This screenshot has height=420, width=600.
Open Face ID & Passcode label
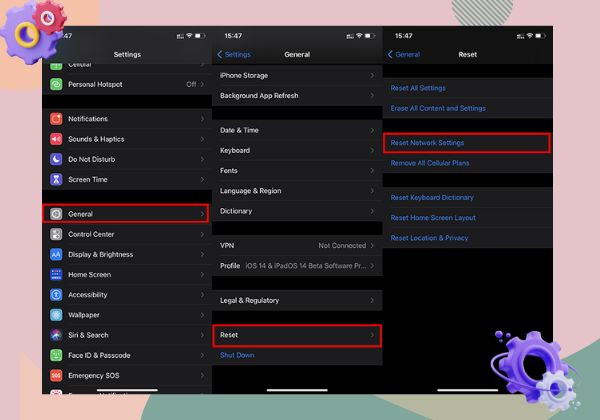click(x=99, y=355)
